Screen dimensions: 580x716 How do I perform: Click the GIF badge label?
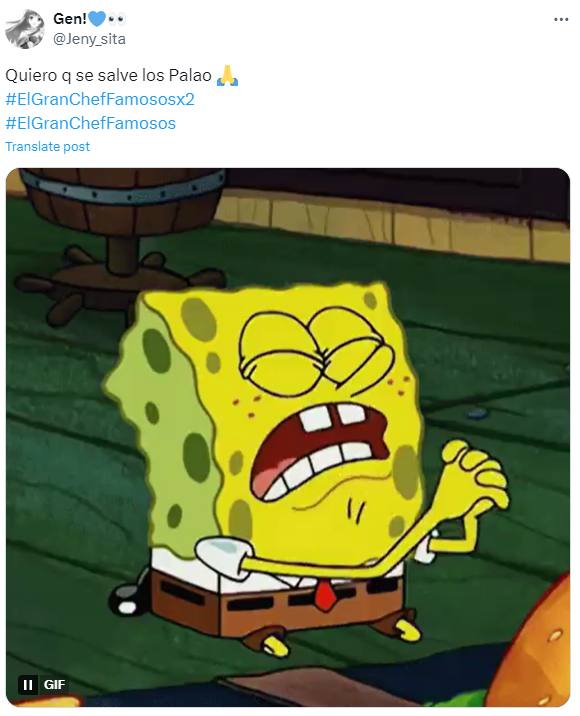[x=54, y=684]
